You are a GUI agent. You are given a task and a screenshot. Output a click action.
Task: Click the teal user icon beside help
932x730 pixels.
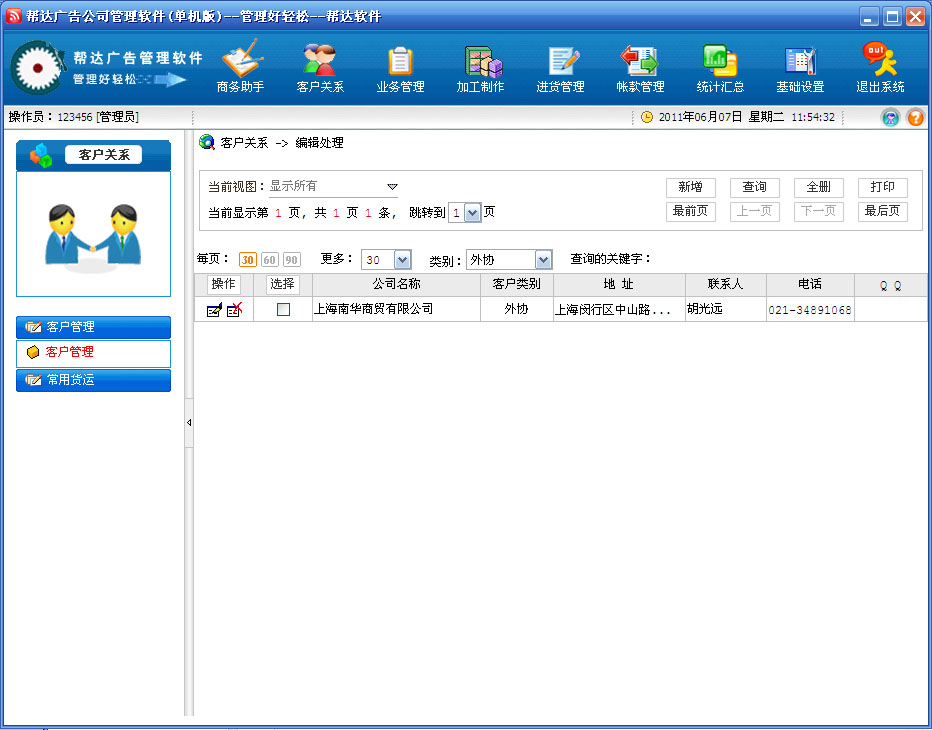890,118
